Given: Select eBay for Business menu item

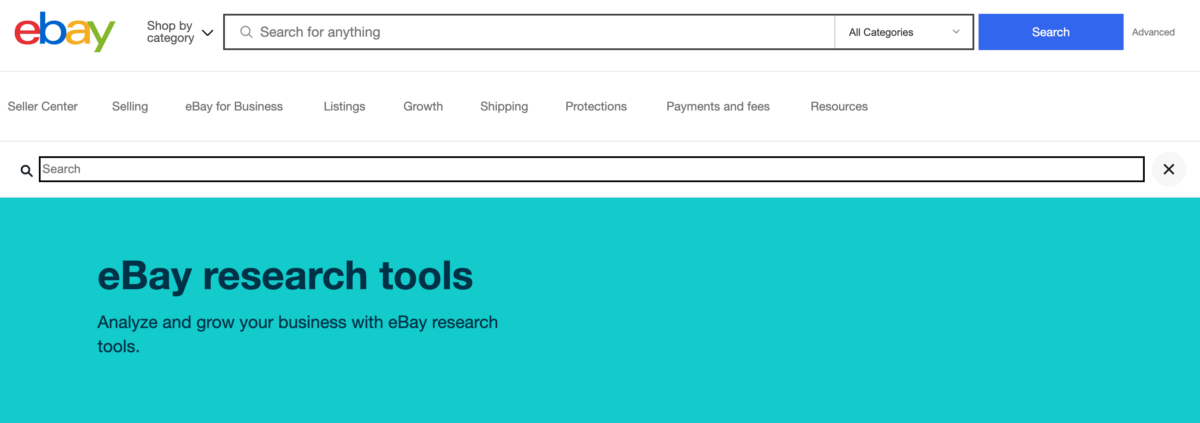Looking at the screenshot, I should 234,106.
